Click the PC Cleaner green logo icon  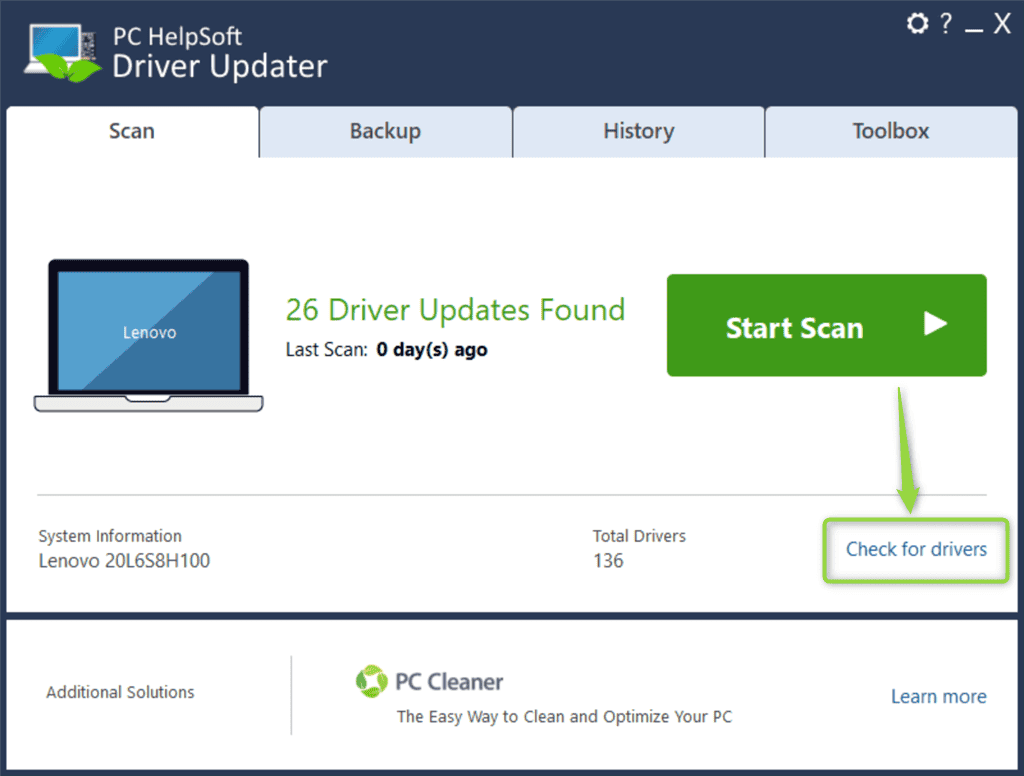[372, 681]
